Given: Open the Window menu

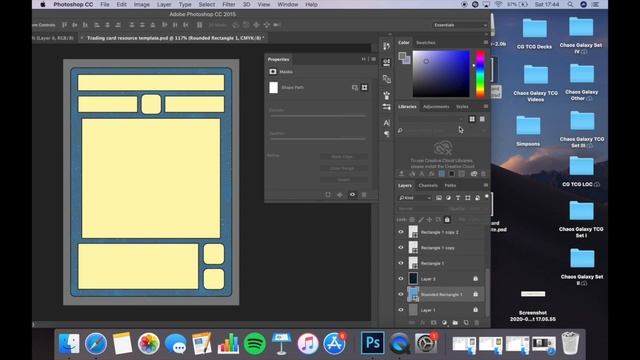Looking at the screenshot, I should [288, 4].
